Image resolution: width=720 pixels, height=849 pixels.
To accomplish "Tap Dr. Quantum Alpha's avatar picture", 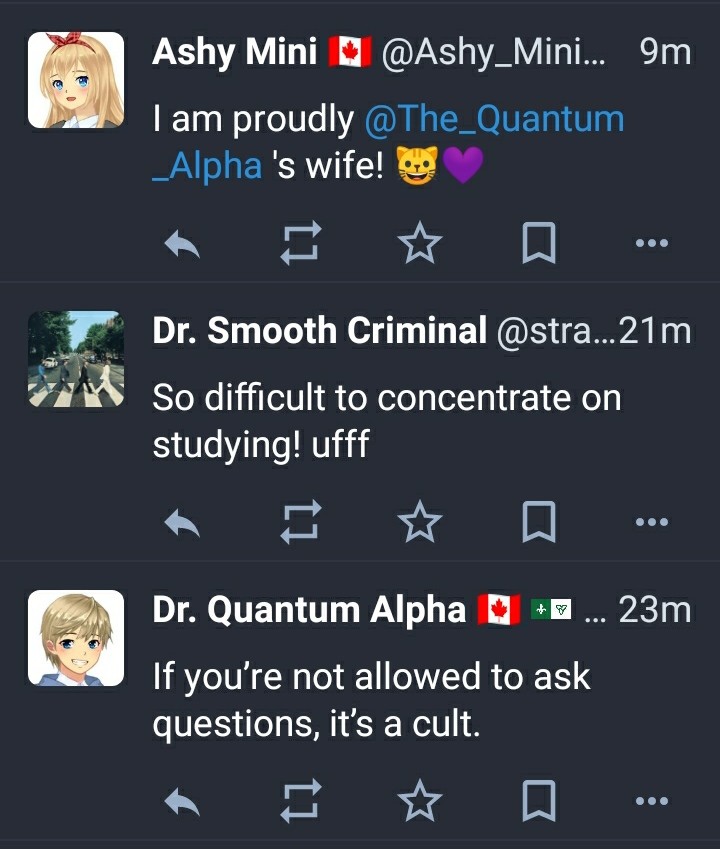I will (x=76, y=637).
